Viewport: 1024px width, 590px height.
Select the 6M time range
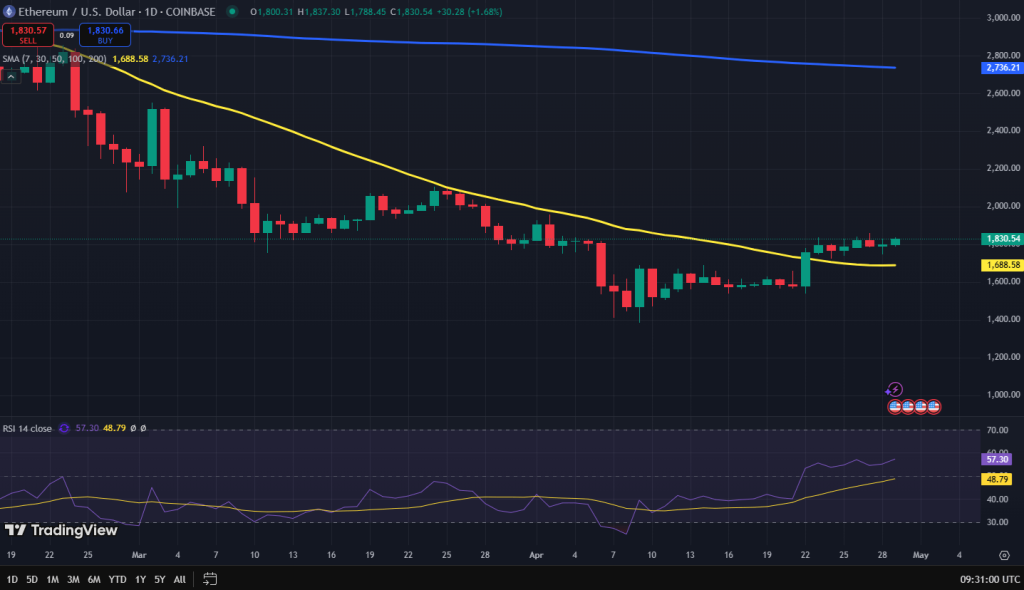94,579
